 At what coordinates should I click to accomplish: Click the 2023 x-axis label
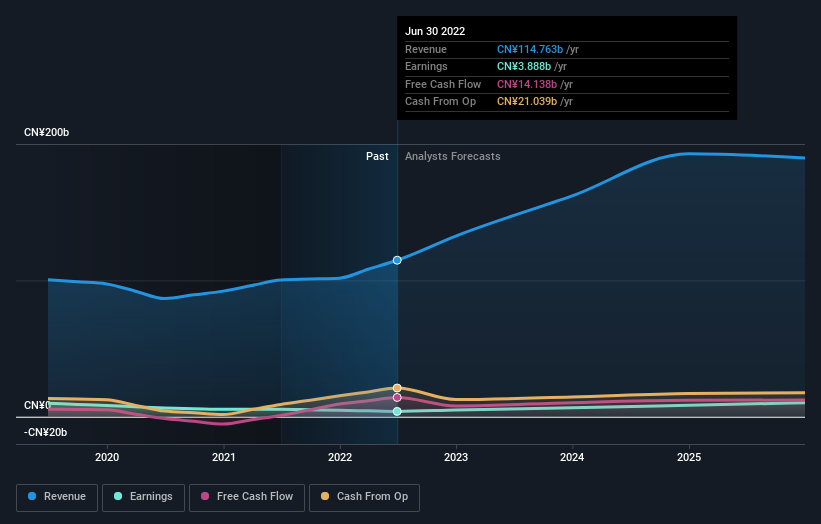pyautogui.click(x=456, y=457)
